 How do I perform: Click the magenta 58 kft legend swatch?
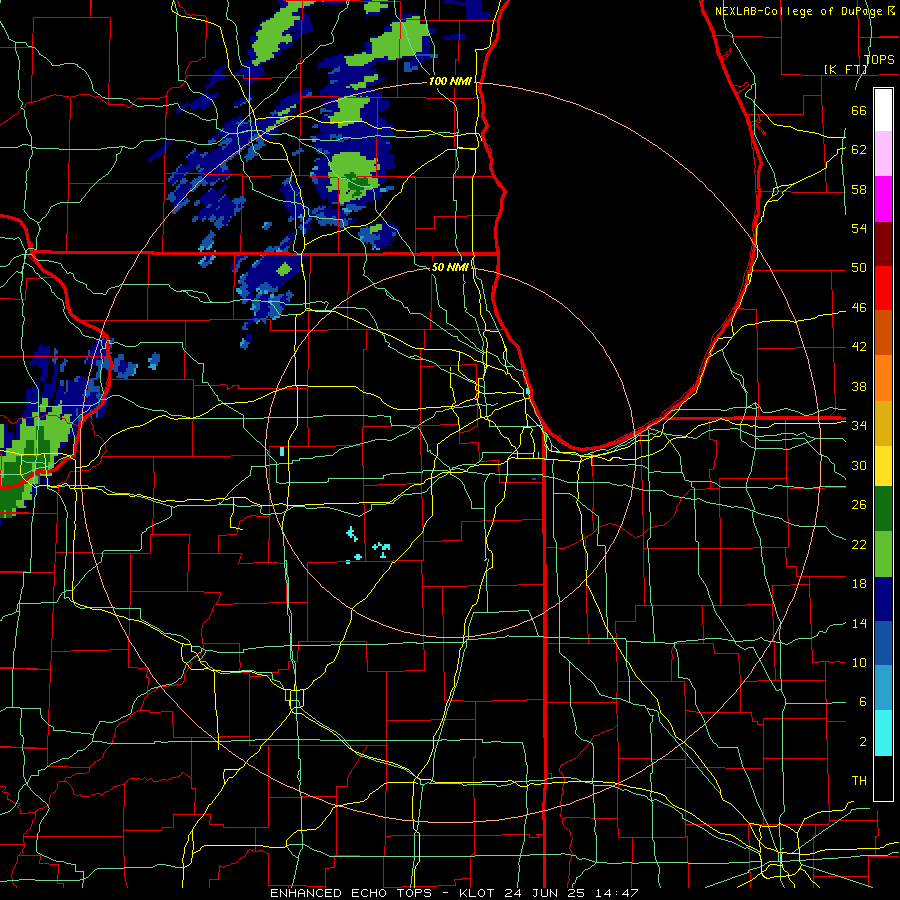[x=883, y=199]
